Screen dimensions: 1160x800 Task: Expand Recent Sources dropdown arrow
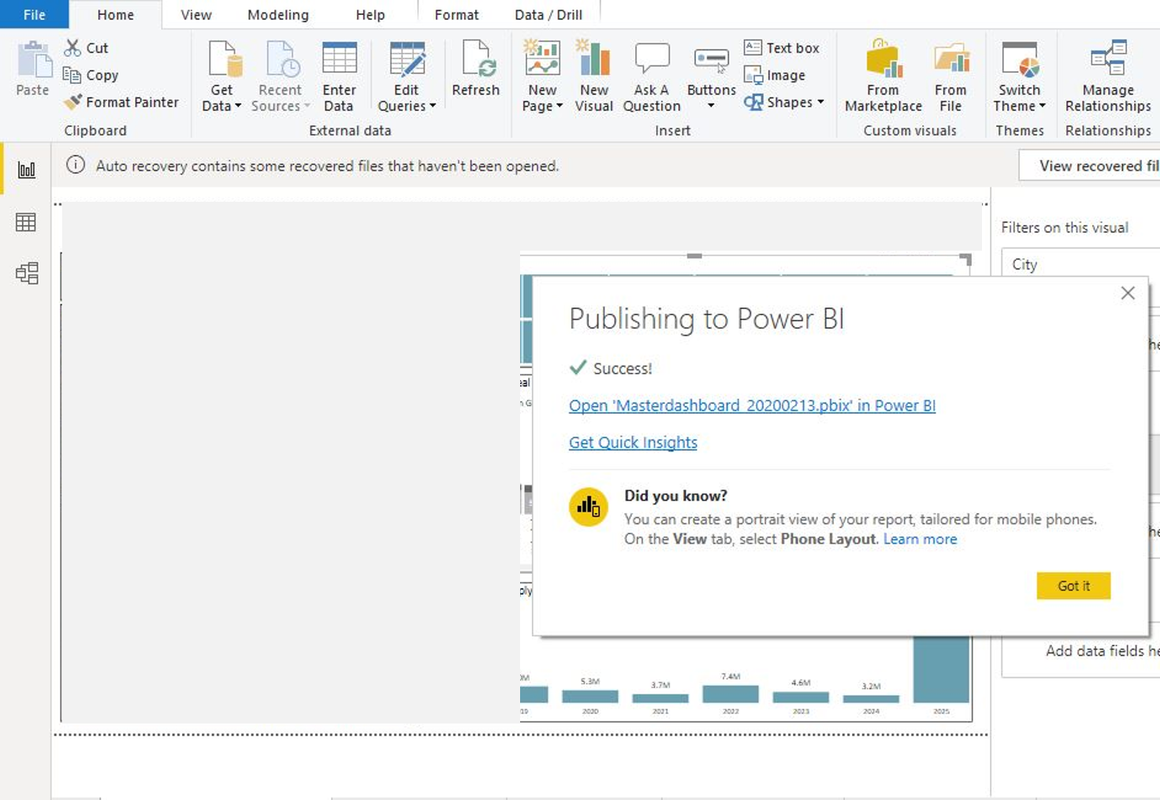(x=307, y=107)
